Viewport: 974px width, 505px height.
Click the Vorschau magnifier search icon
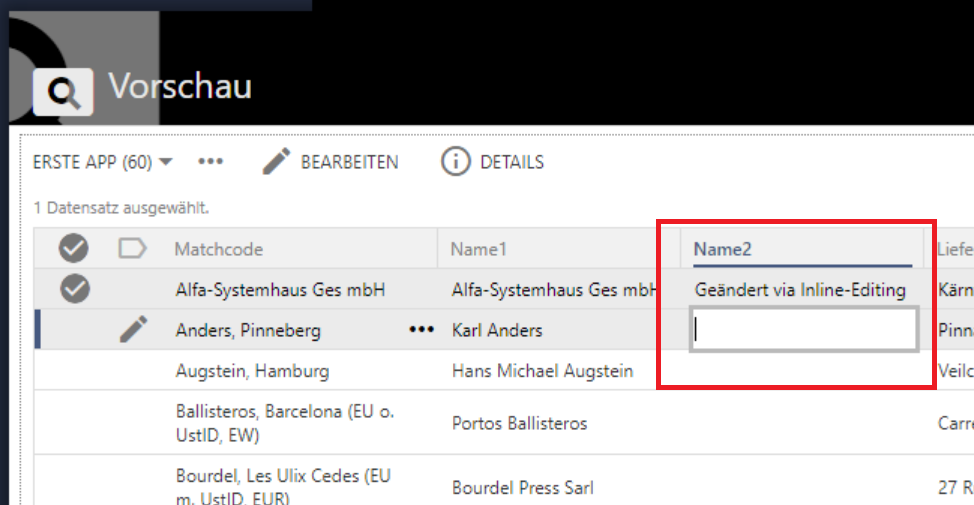(x=64, y=93)
